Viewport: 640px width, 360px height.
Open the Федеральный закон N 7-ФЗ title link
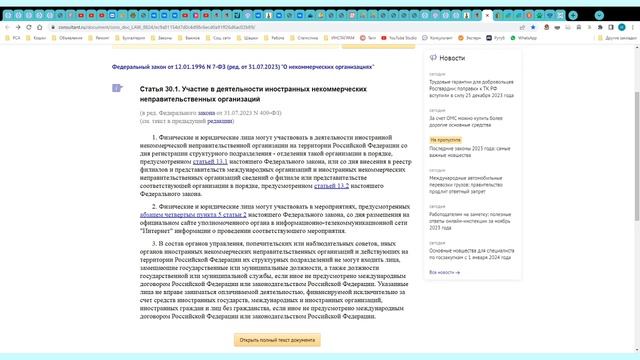tap(243, 67)
